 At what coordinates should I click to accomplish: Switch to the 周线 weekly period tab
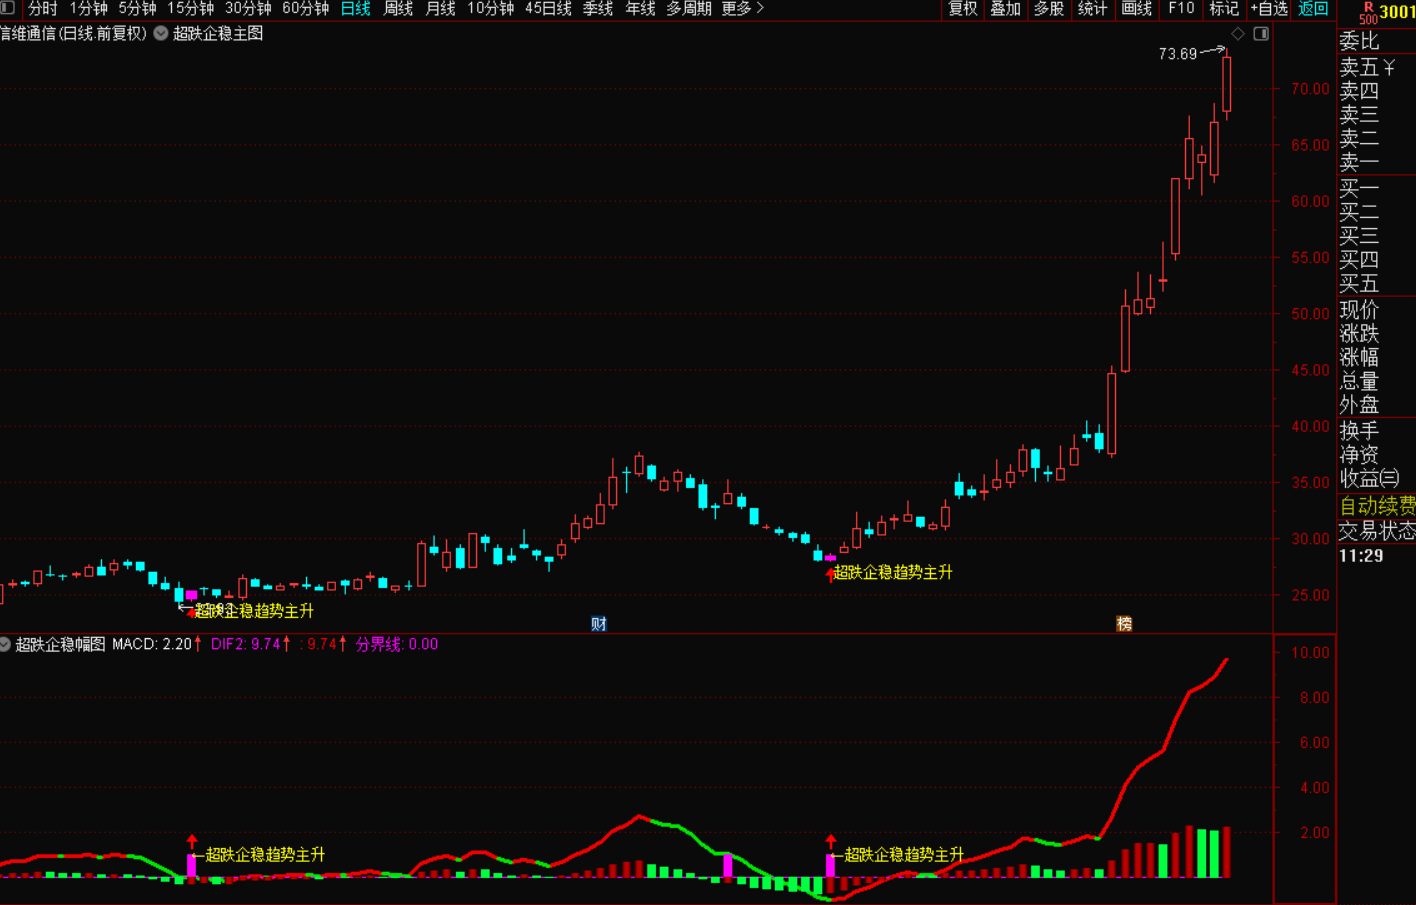[x=398, y=8]
